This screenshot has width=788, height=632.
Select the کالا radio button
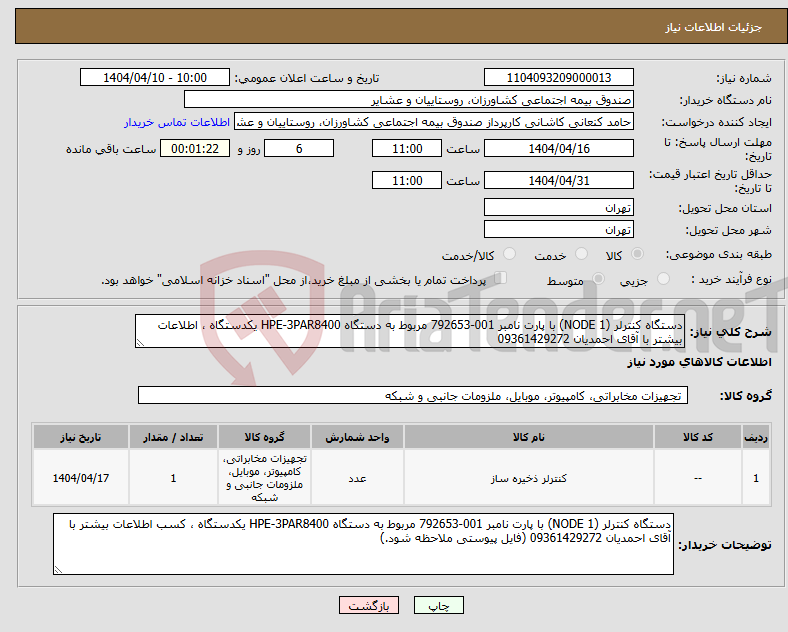[x=637, y=254]
